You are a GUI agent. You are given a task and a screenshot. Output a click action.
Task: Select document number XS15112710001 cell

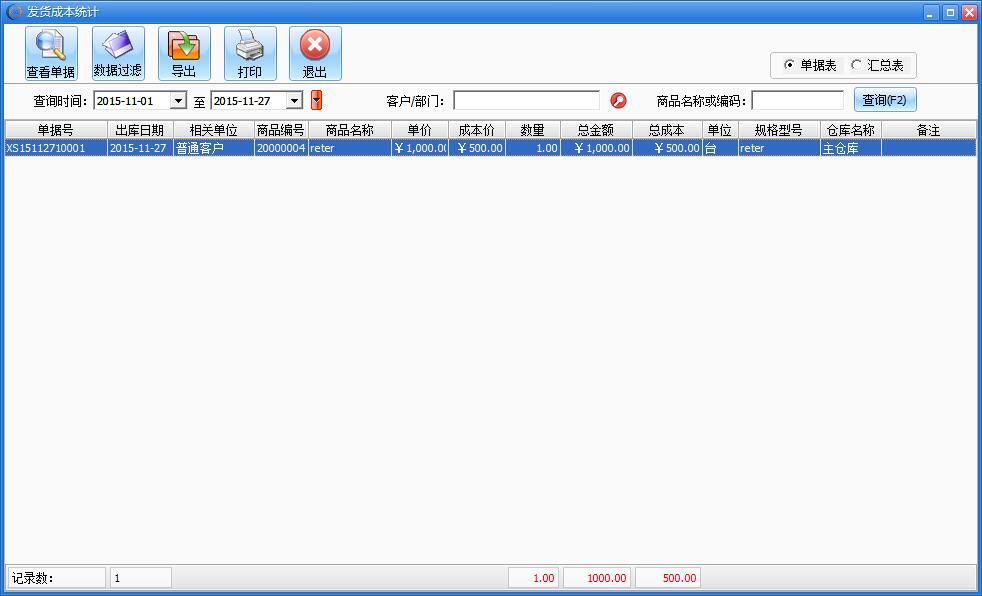[56, 148]
